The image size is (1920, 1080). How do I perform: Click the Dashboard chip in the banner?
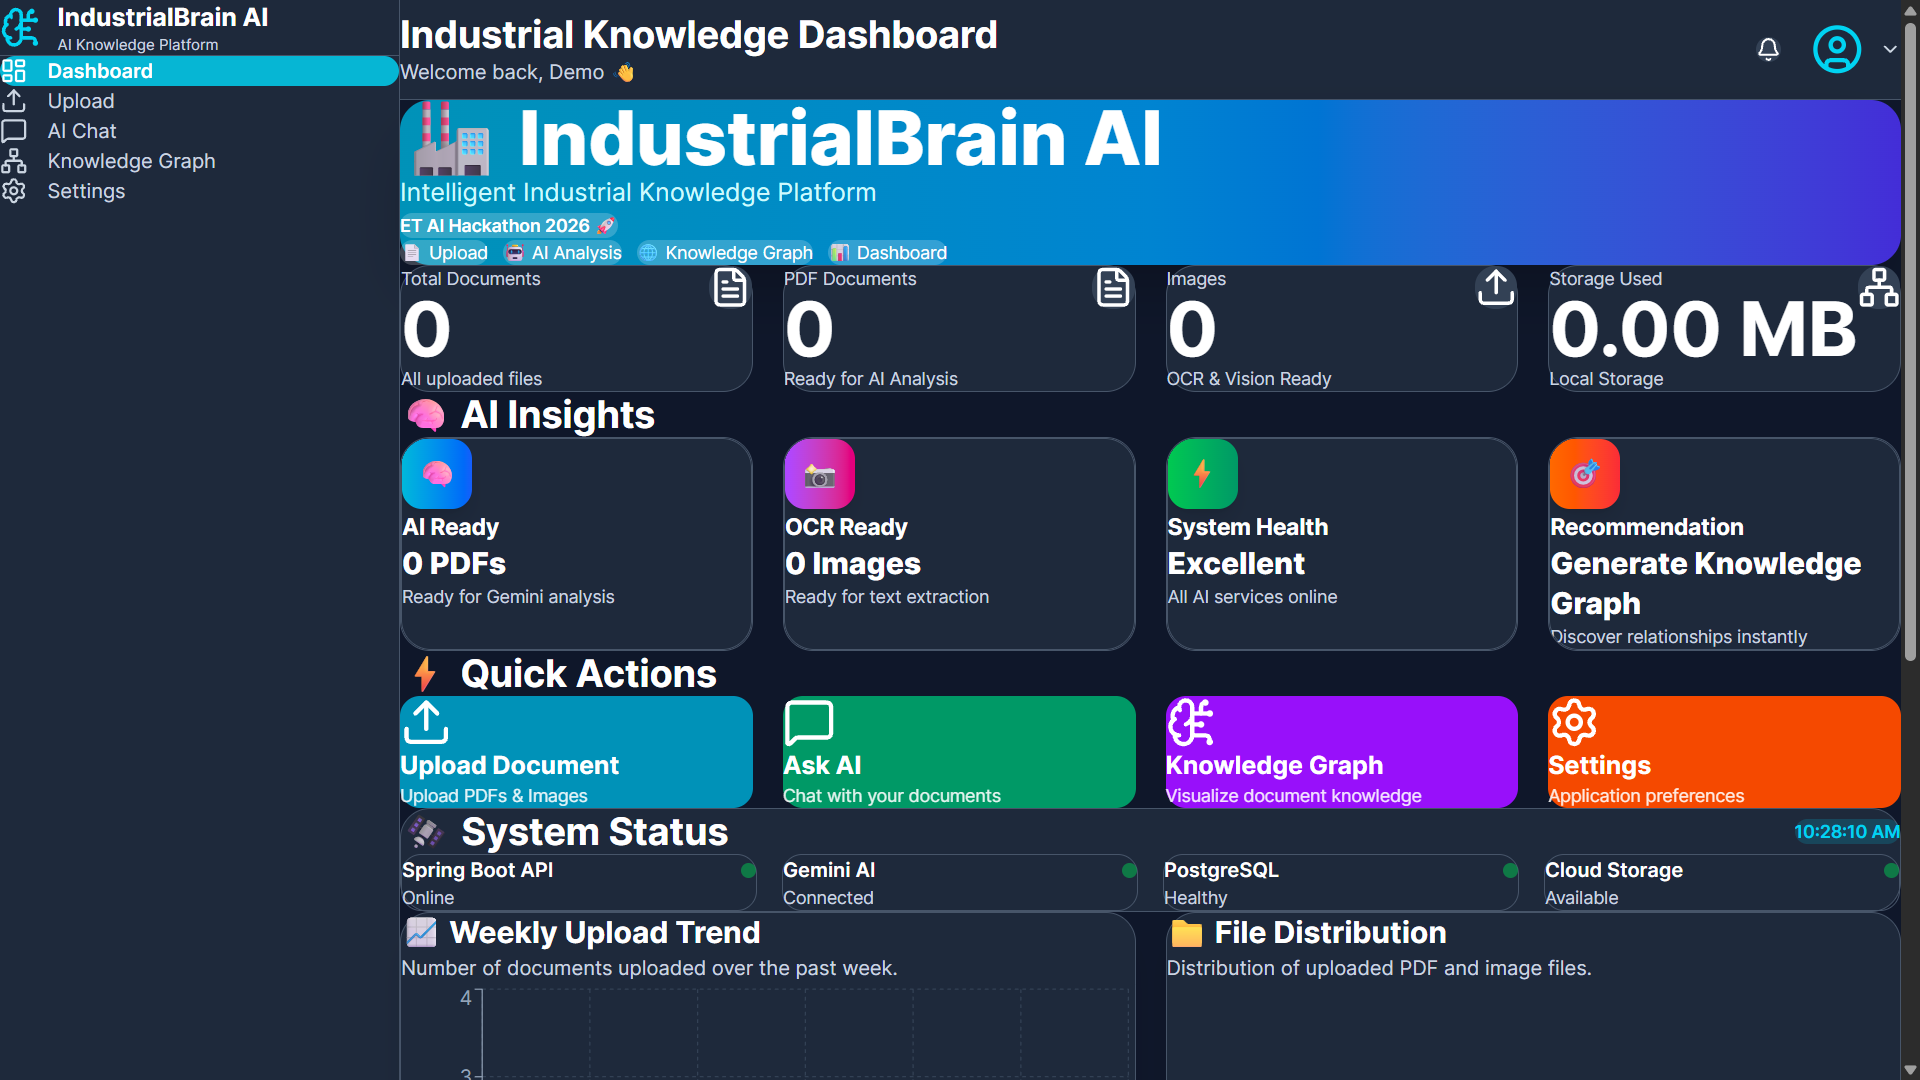[x=889, y=253]
